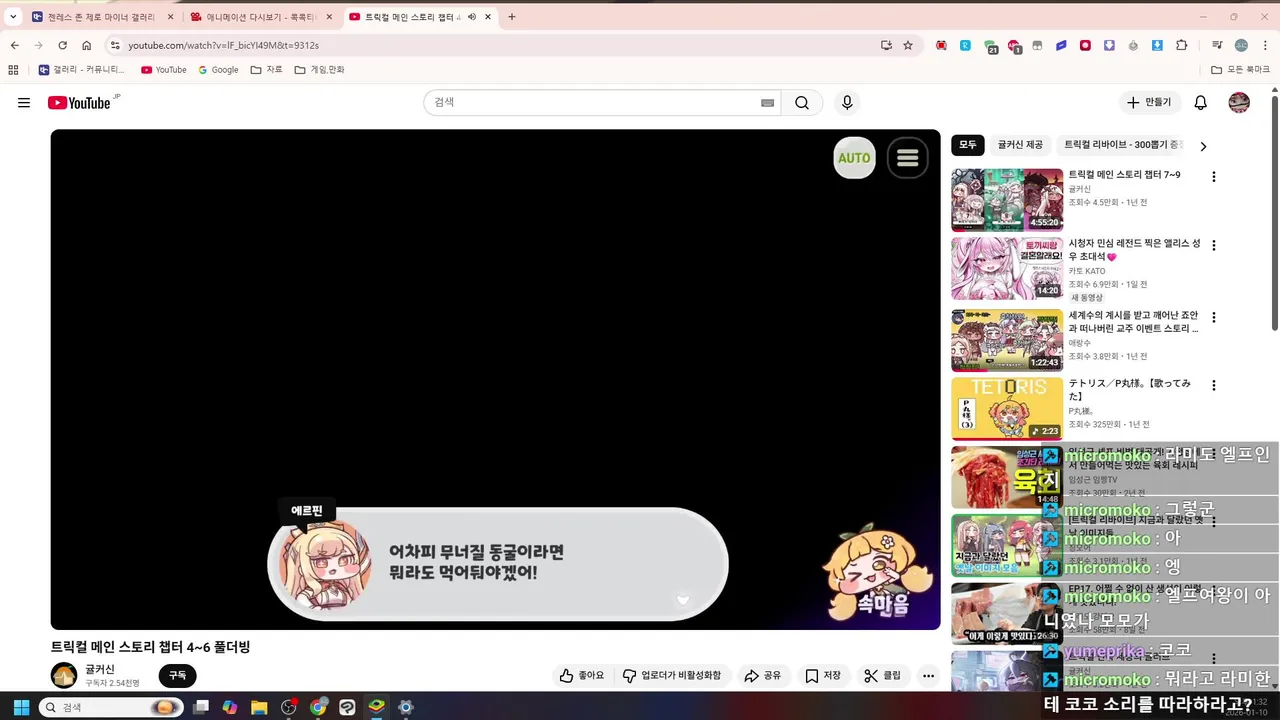1280x720 pixels.
Task: Show more filter chips with right arrow
Action: [x=1203, y=146]
